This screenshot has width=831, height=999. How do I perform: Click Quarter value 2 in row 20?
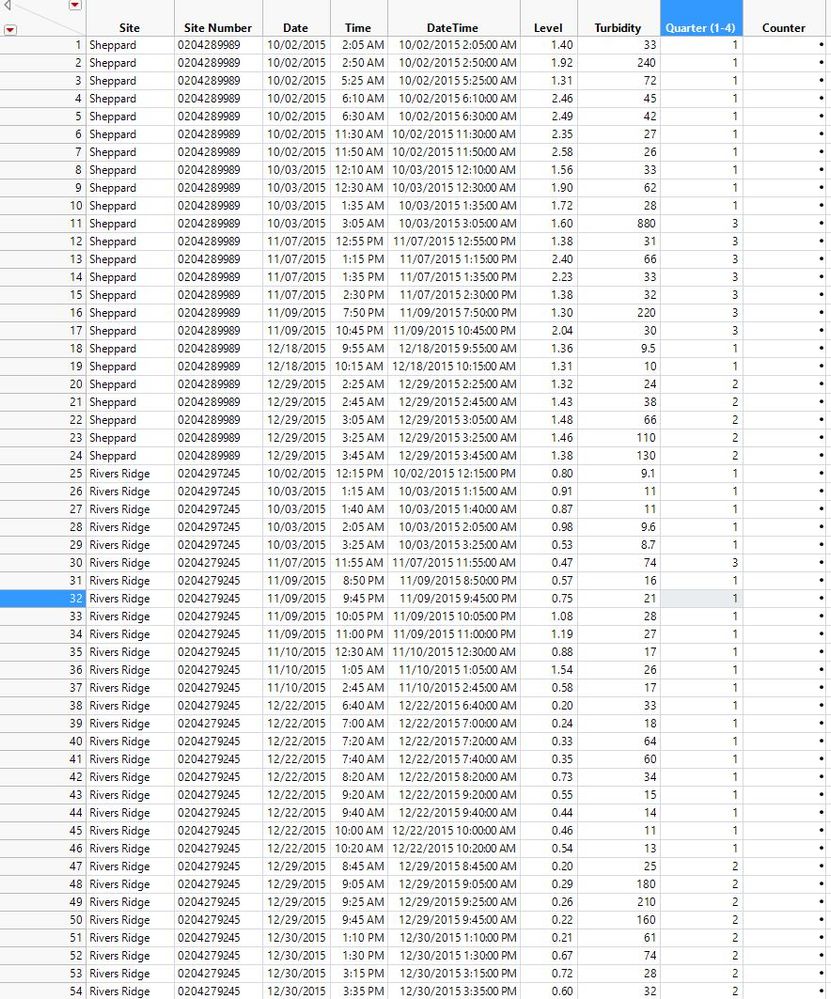[x=735, y=384]
